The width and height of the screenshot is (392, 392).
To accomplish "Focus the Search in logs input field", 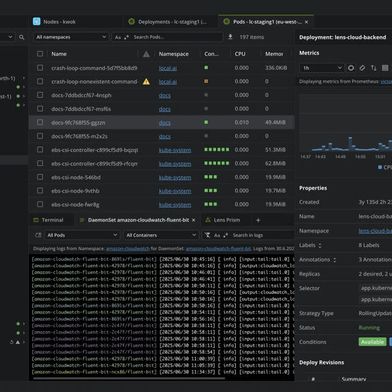I will [263, 235].
